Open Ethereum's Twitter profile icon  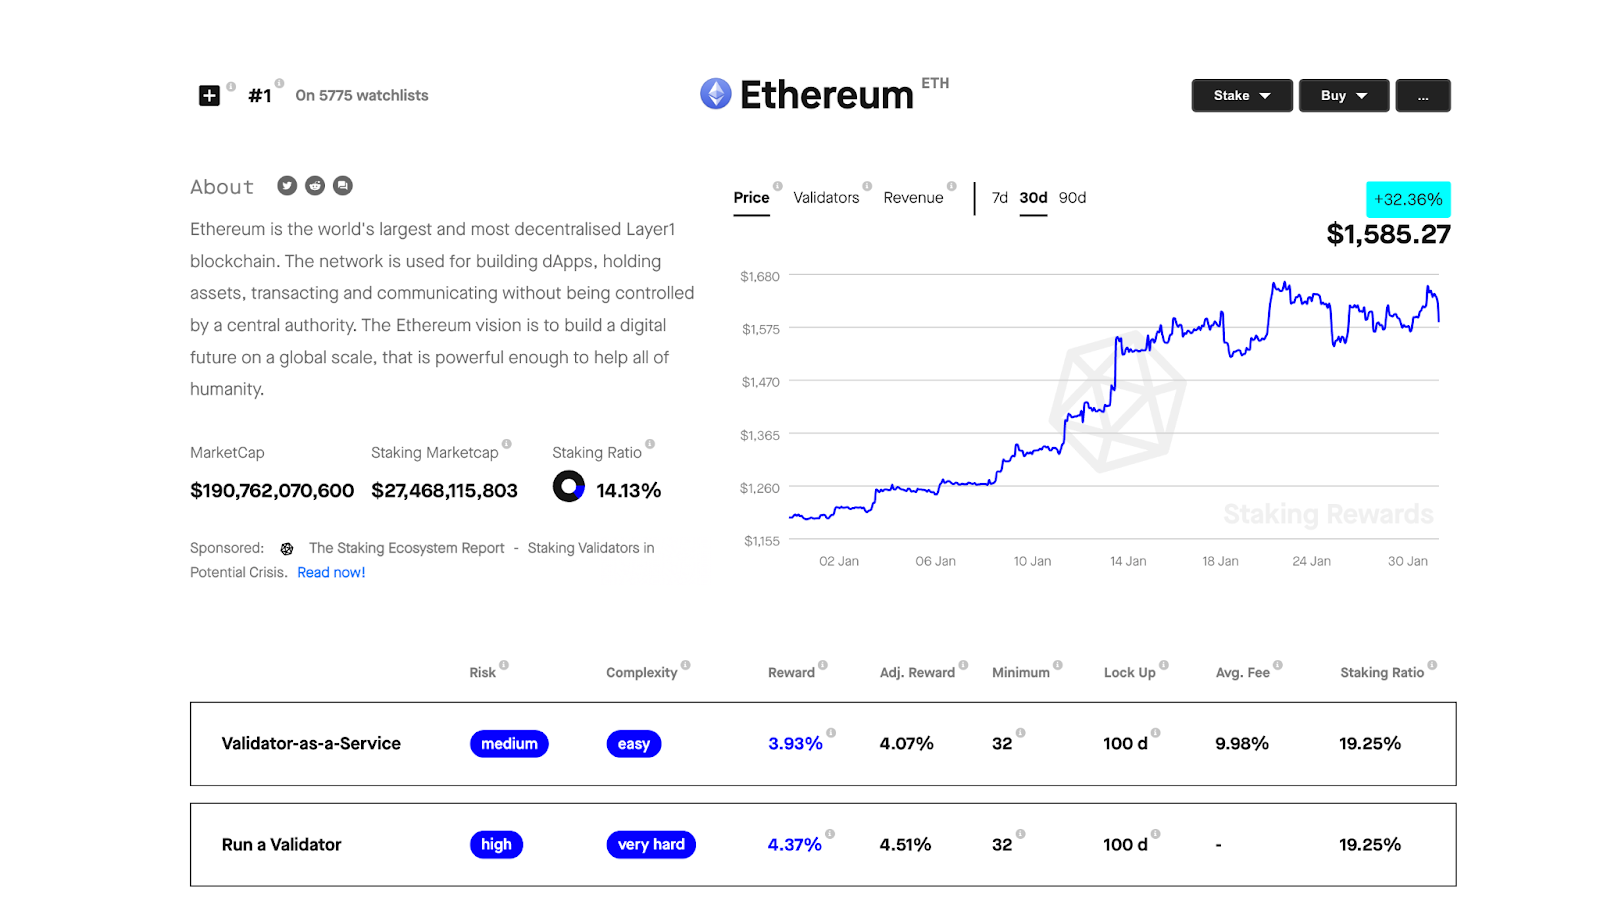click(x=287, y=186)
